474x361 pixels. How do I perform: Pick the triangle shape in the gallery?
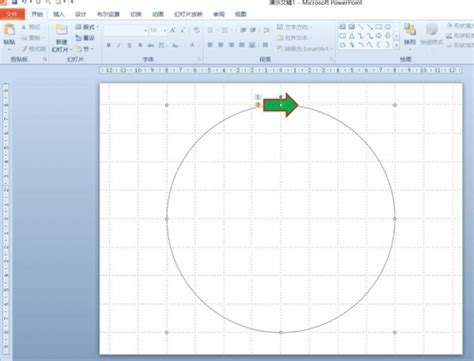pyautogui.click(x=351, y=36)
